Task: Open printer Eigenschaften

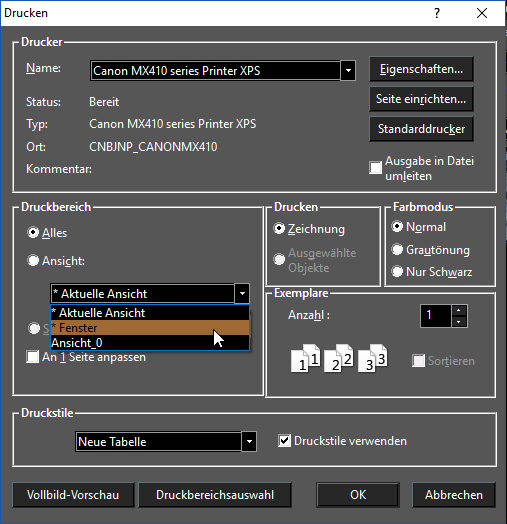Action: pos(421,69)
